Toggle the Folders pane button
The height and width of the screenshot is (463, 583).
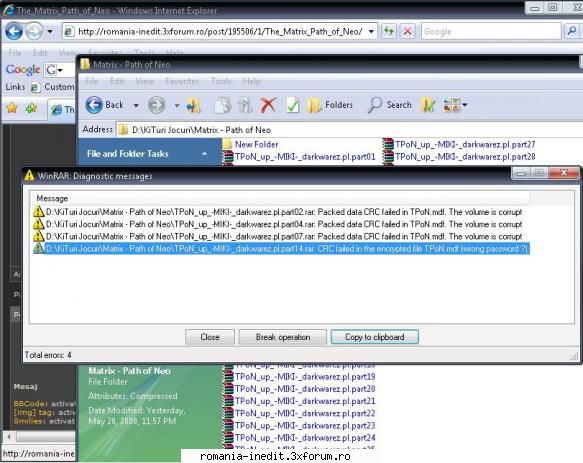point(330,105)
